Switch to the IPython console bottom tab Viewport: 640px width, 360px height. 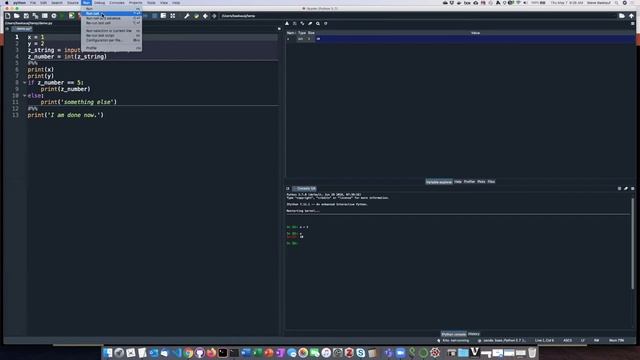453,334
